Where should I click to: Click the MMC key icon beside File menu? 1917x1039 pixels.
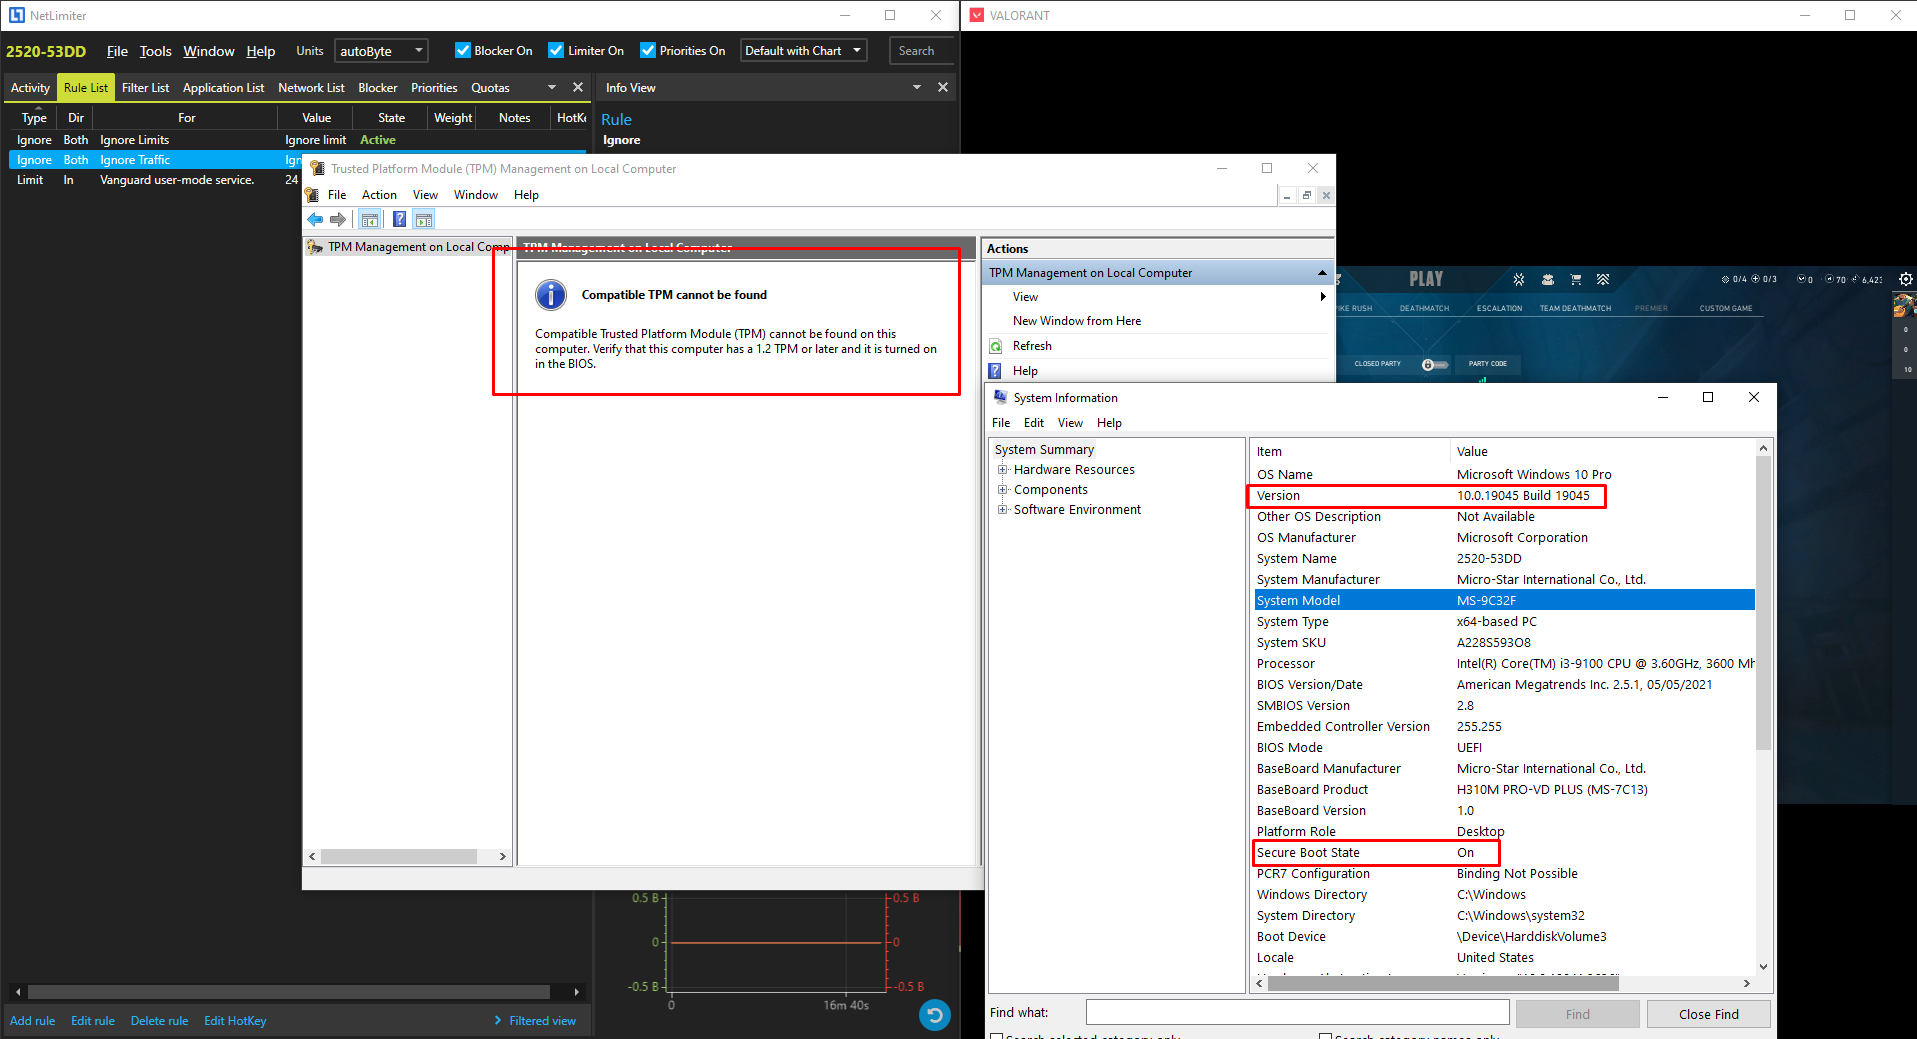312,195
